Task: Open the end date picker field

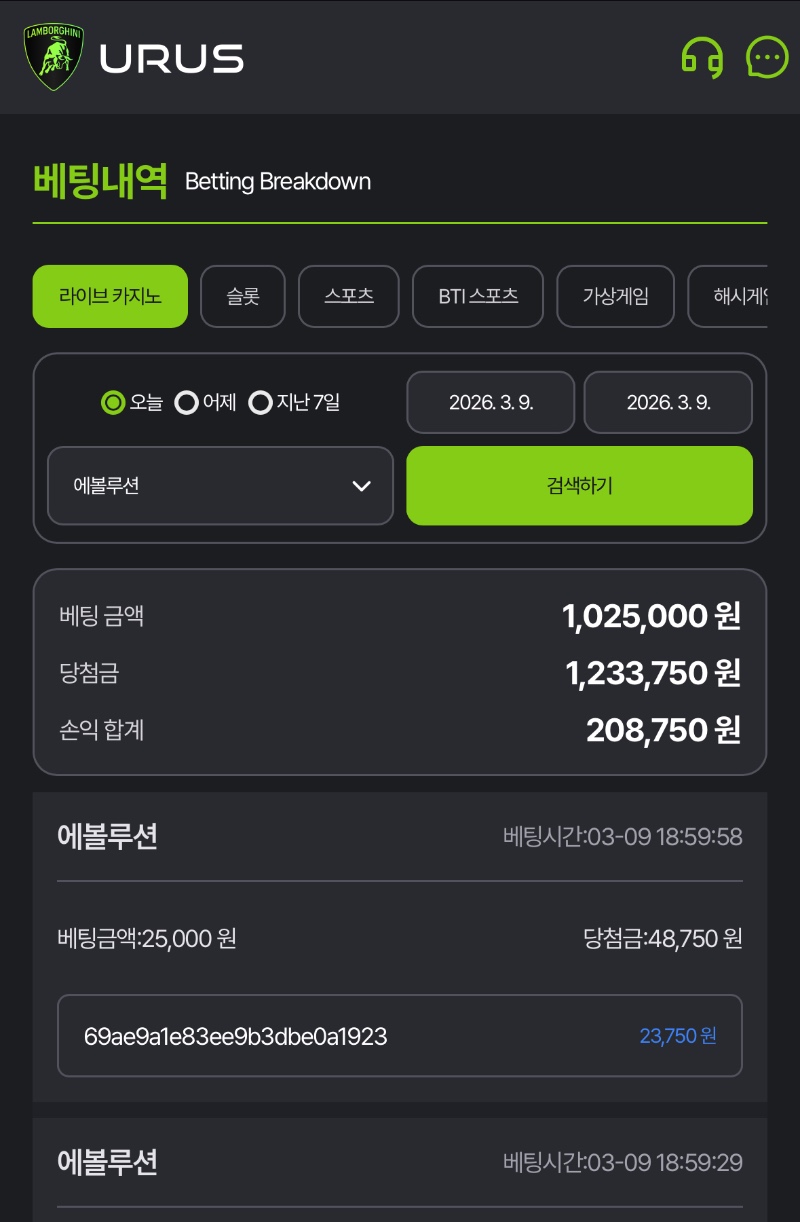Action: (668, 403)
